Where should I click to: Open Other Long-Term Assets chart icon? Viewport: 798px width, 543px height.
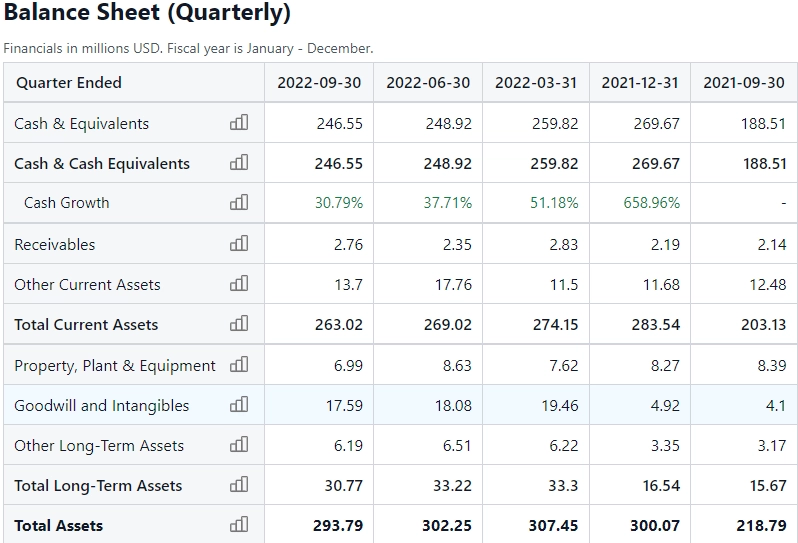click(x=238, y=445)
